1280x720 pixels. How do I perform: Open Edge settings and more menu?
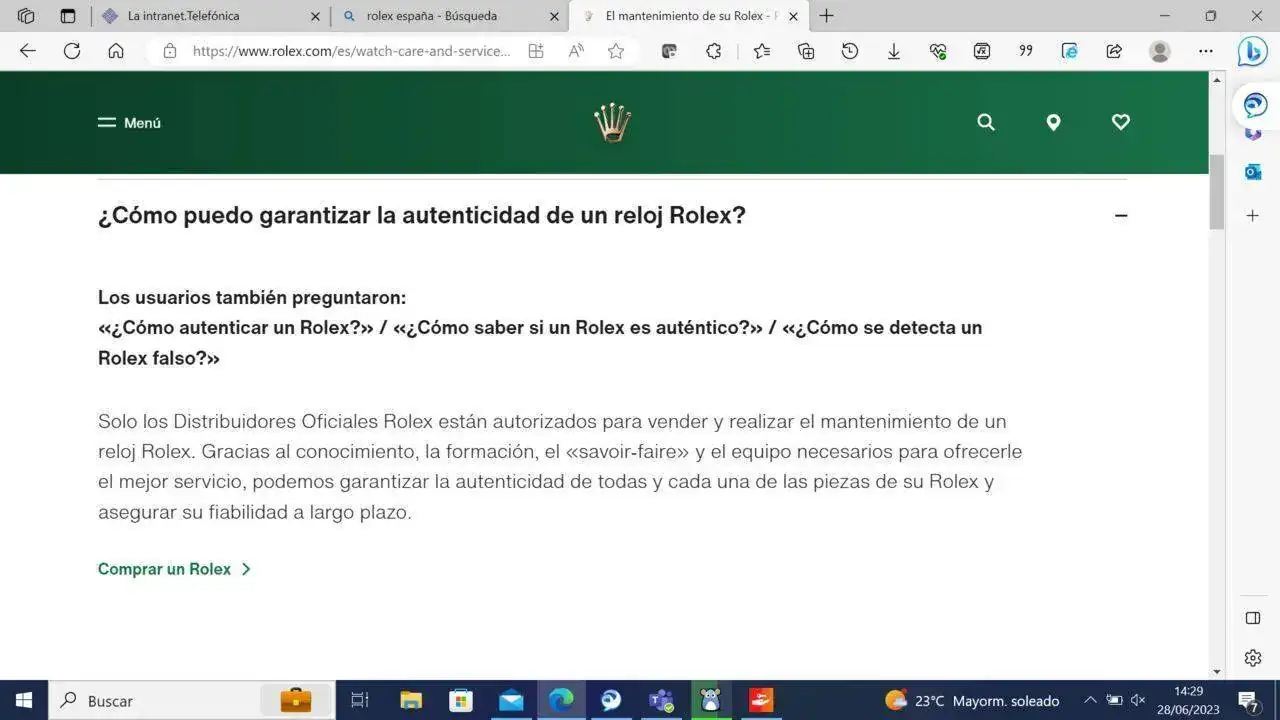pyautogui.click(x=1206, y=51)
